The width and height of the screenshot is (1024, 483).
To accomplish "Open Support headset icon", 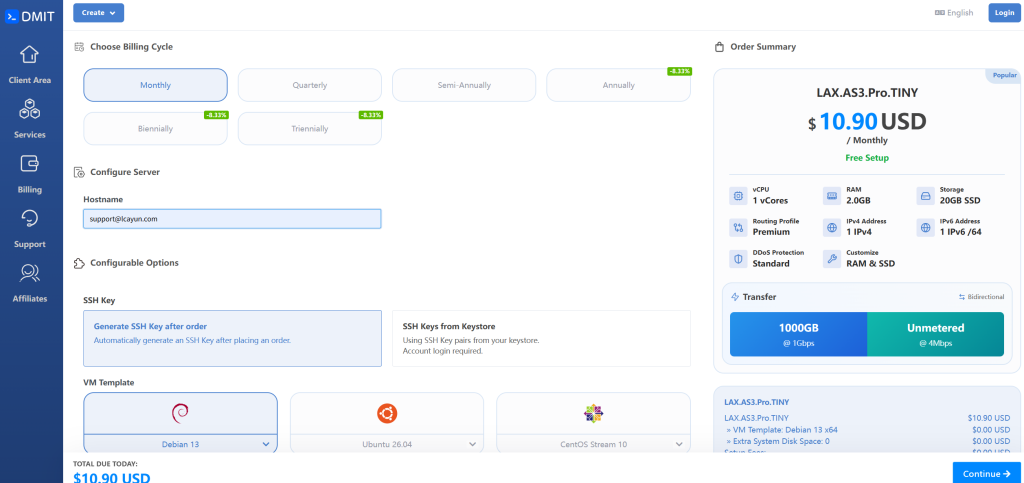I will [x=29, y=218].
